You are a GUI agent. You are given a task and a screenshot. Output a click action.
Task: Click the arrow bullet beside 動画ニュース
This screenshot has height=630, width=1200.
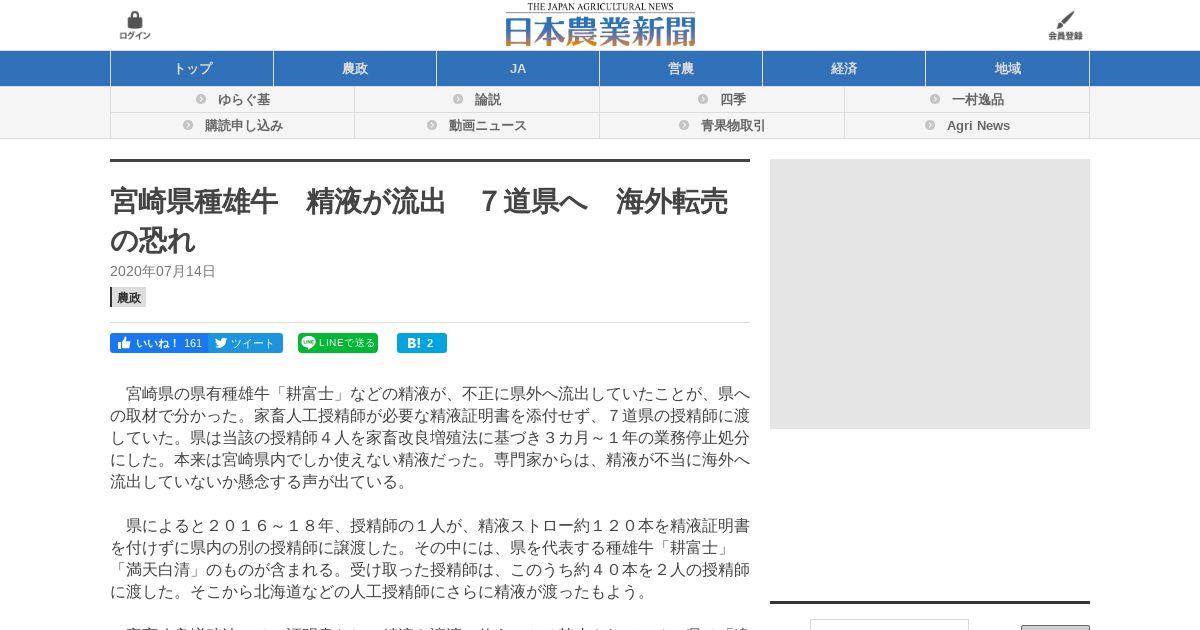(432, 125)
